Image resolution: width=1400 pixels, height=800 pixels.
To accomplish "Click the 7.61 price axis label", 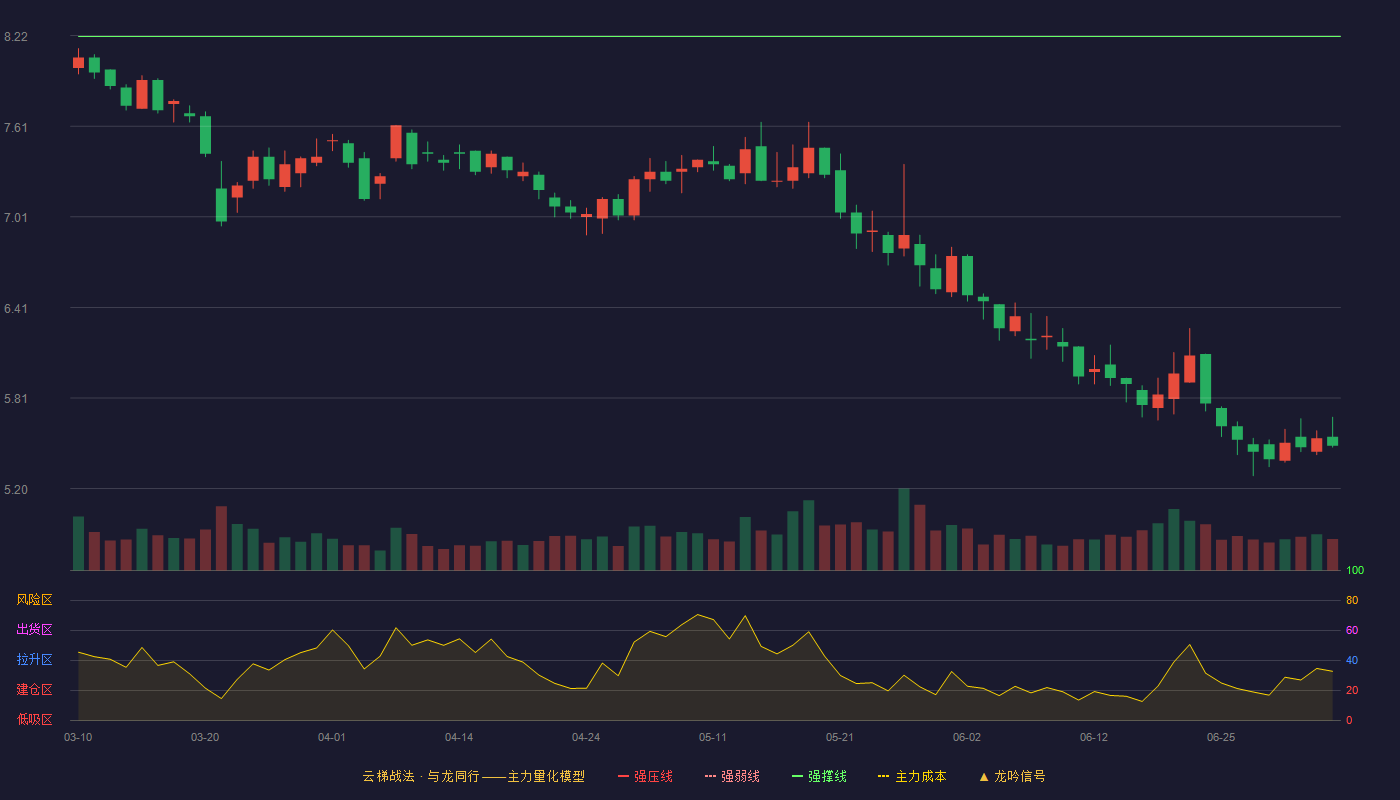I will point(16,127).
